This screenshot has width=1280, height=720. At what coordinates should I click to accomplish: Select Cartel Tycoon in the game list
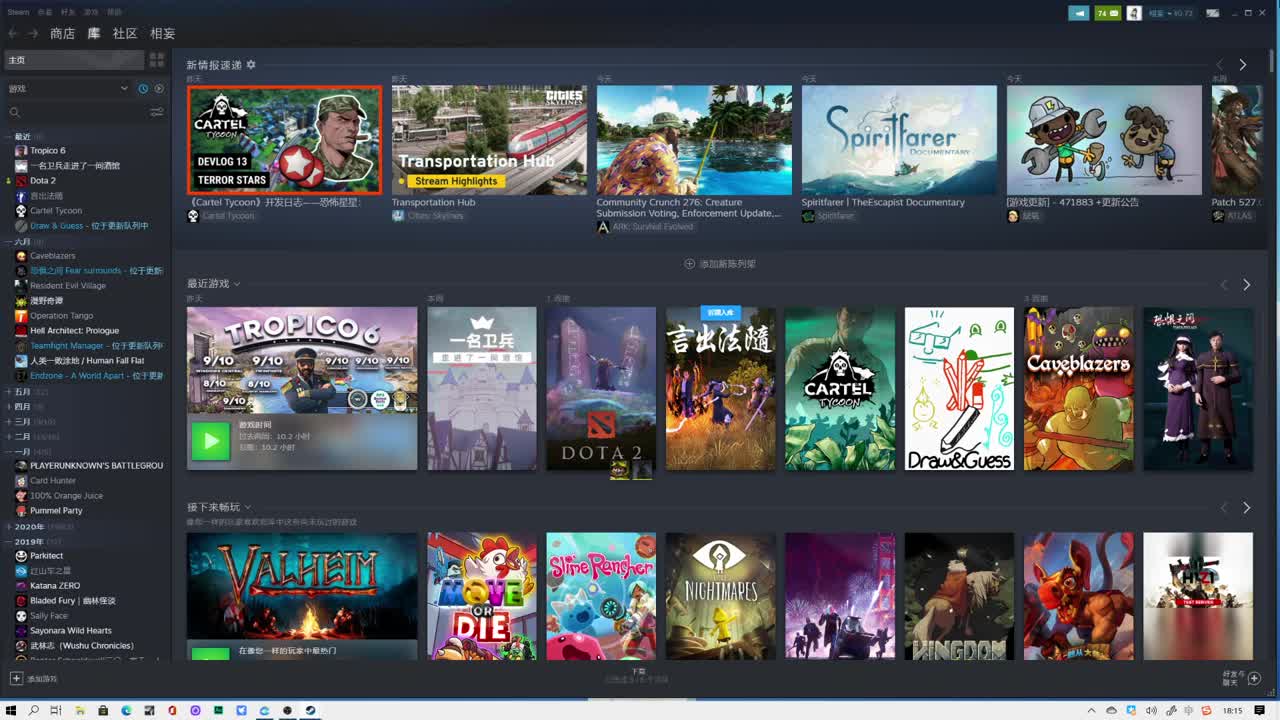[56, 211]
